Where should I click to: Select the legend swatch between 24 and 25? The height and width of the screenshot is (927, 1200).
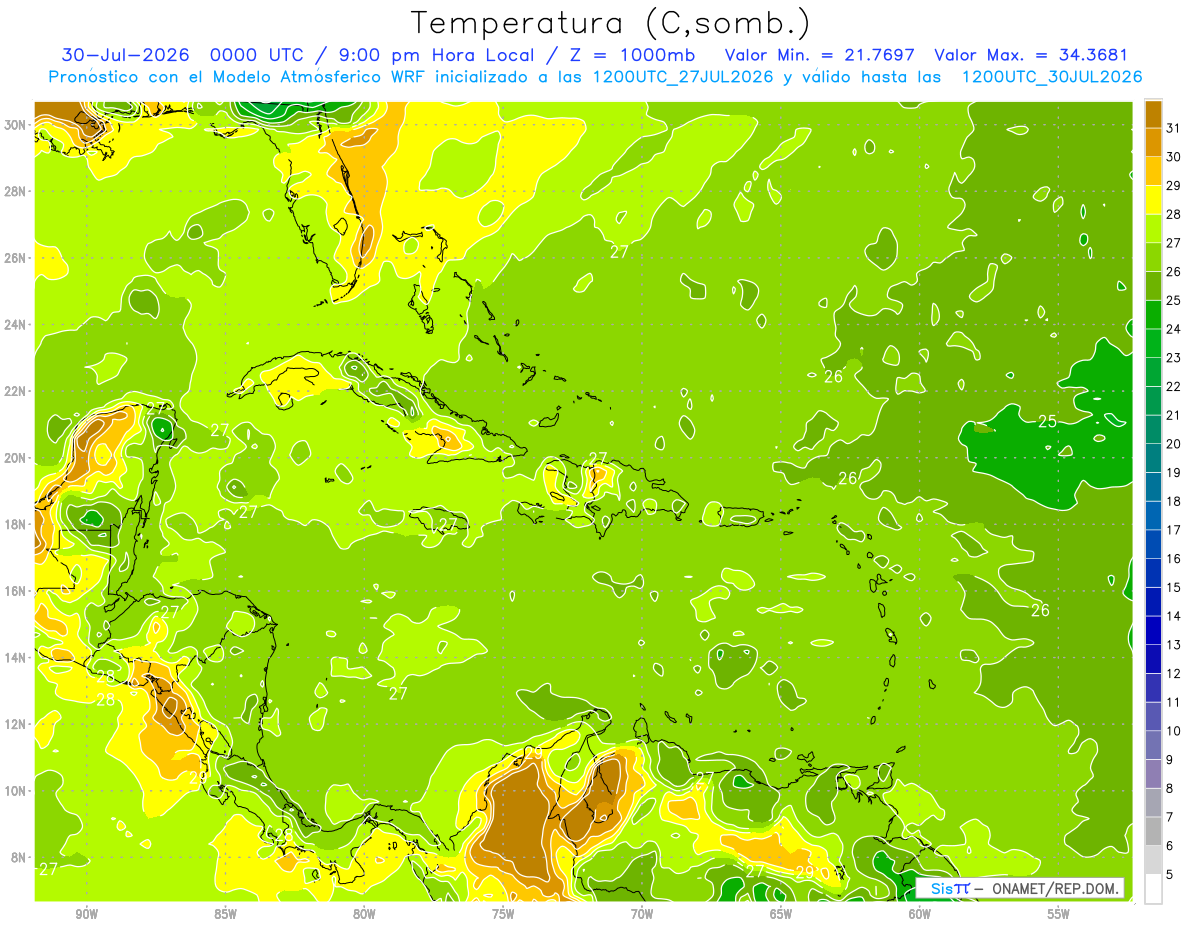coord(1153,314)
